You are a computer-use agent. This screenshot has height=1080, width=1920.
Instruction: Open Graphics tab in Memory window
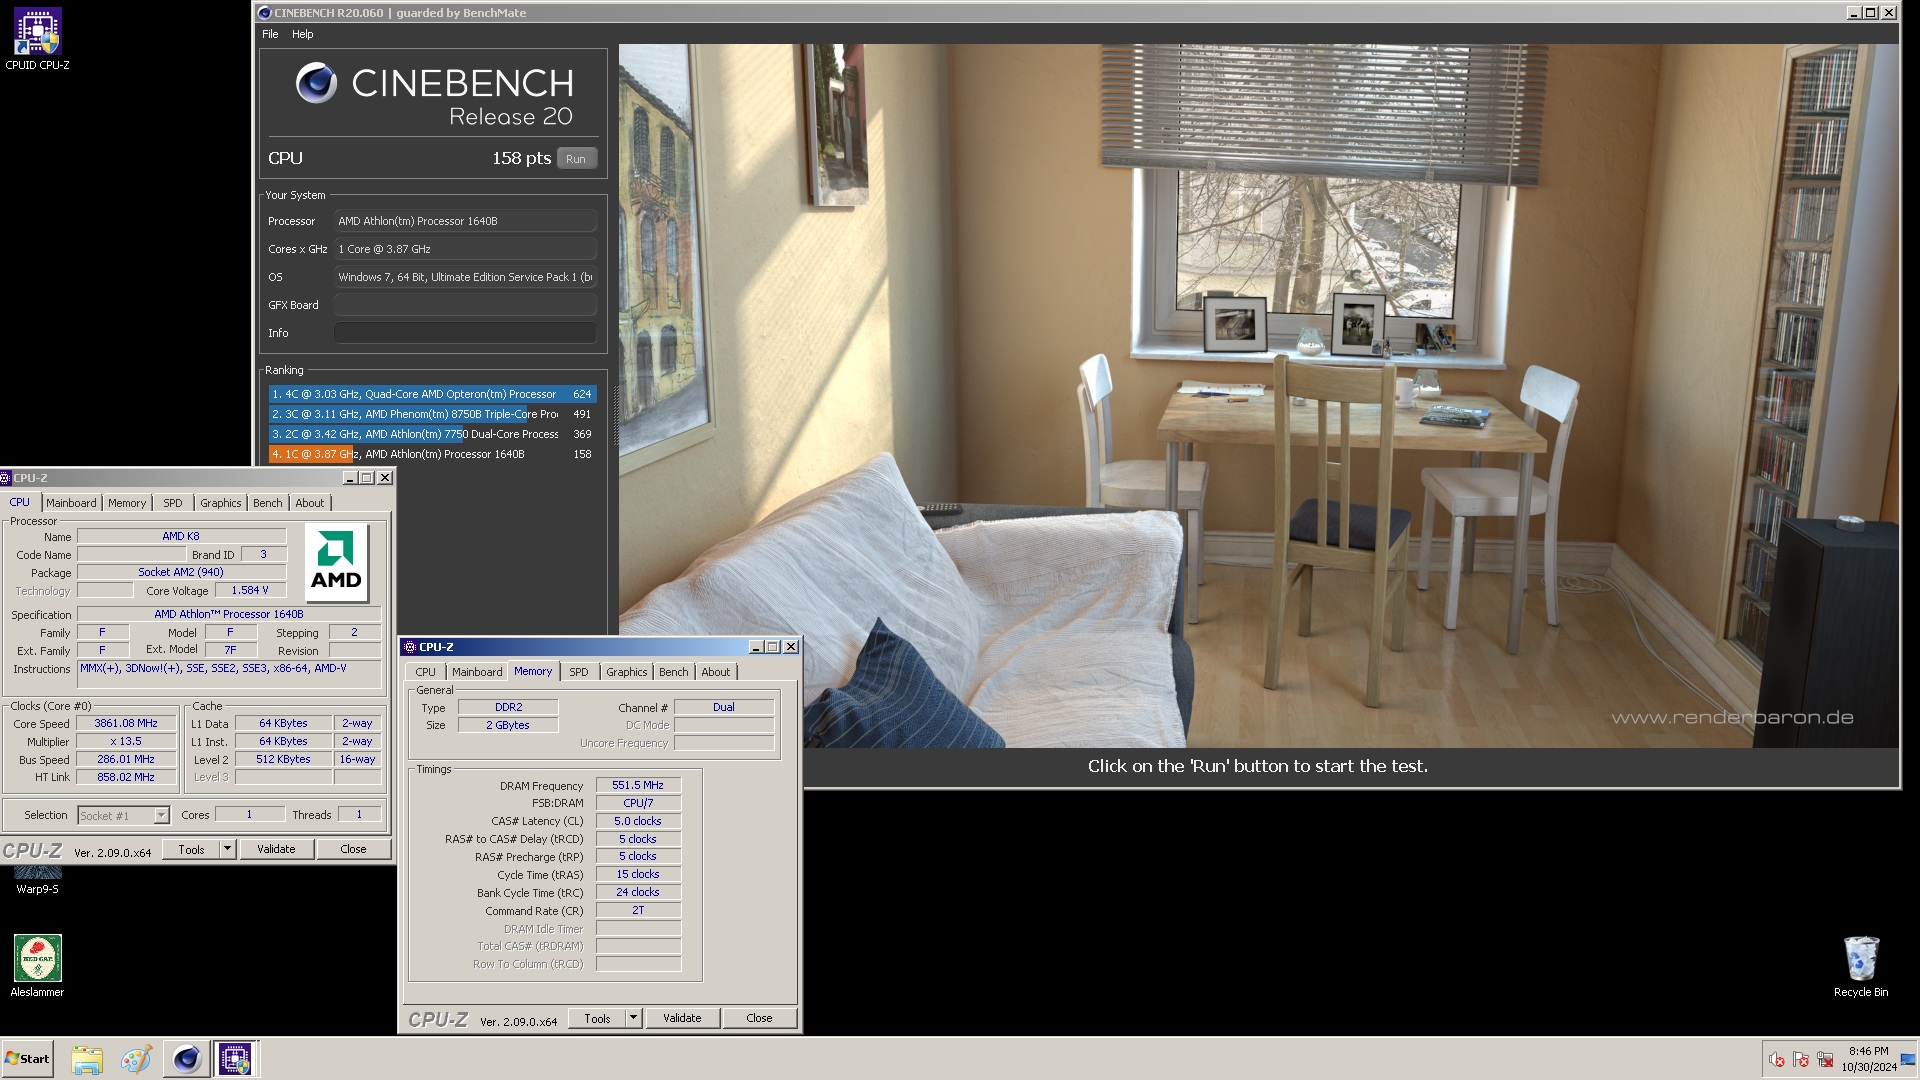point(626,672)
